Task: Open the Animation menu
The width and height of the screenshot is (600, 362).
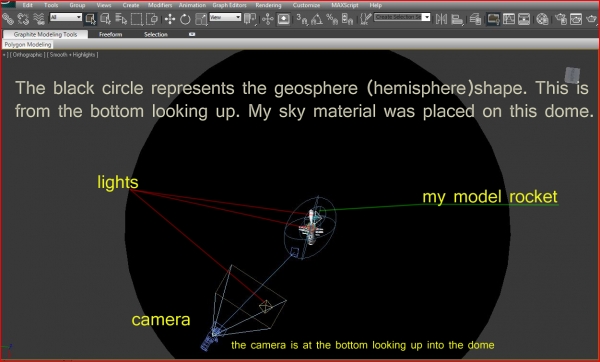Action: [x=192, y=5]
